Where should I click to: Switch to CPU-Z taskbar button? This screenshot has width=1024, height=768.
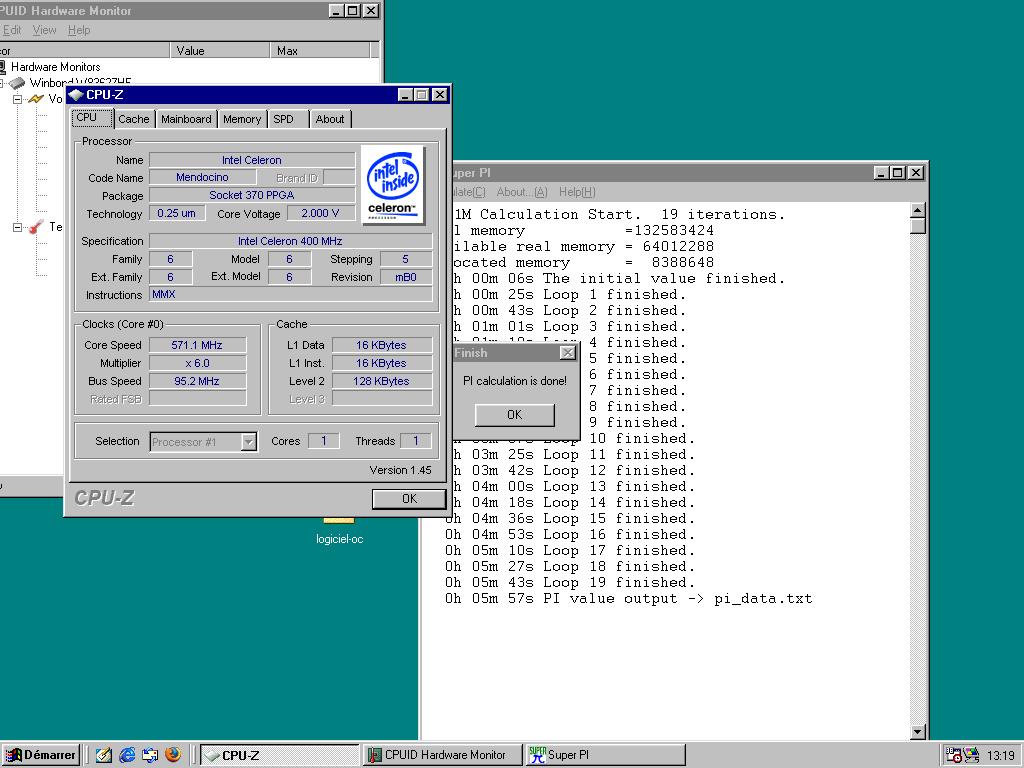(280, 755)
